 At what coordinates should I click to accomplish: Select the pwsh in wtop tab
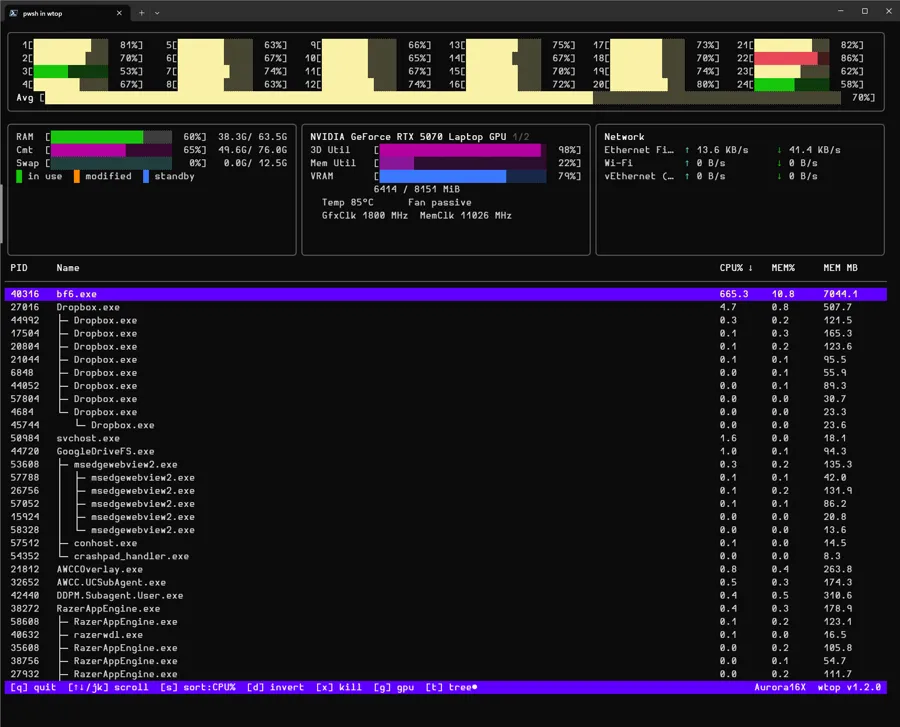tap(65, 13)
